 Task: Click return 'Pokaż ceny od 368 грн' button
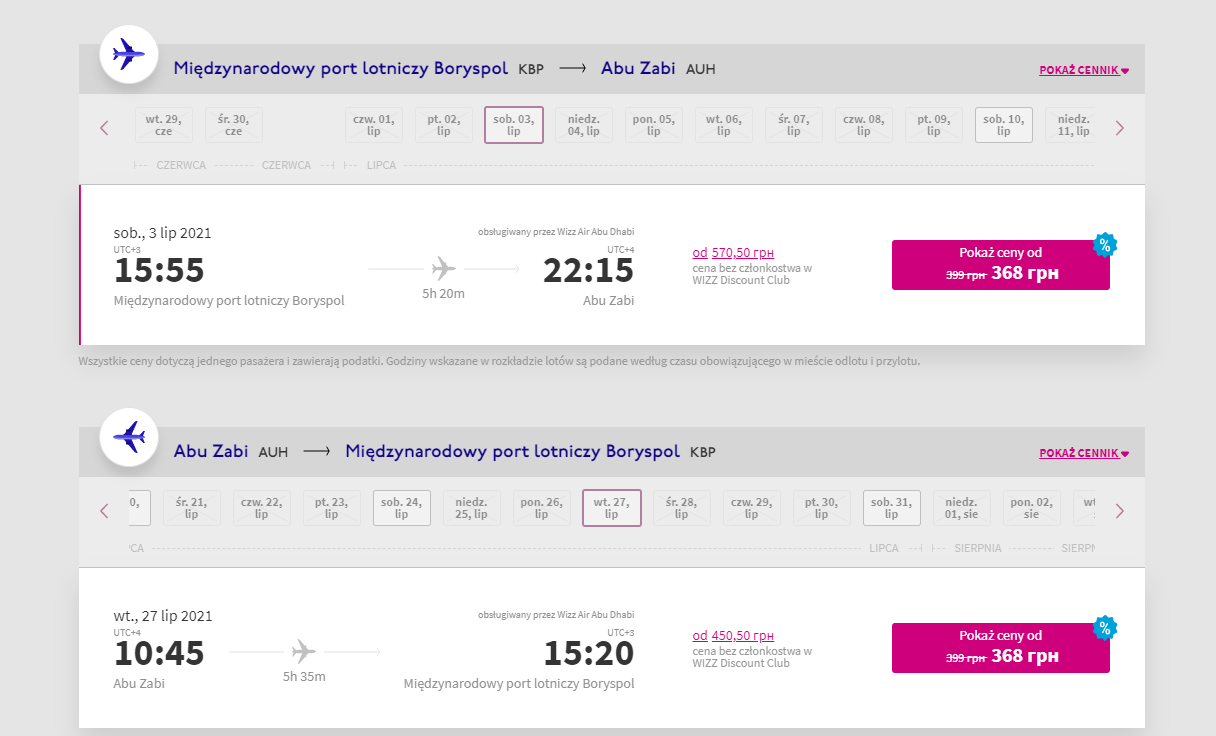tap(1001, 648)
